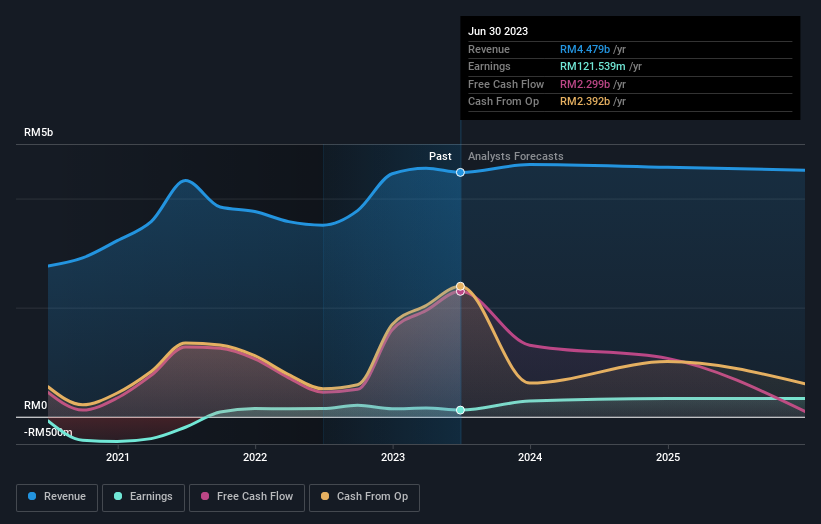Click the RM2.392b cash from op value

585,102
